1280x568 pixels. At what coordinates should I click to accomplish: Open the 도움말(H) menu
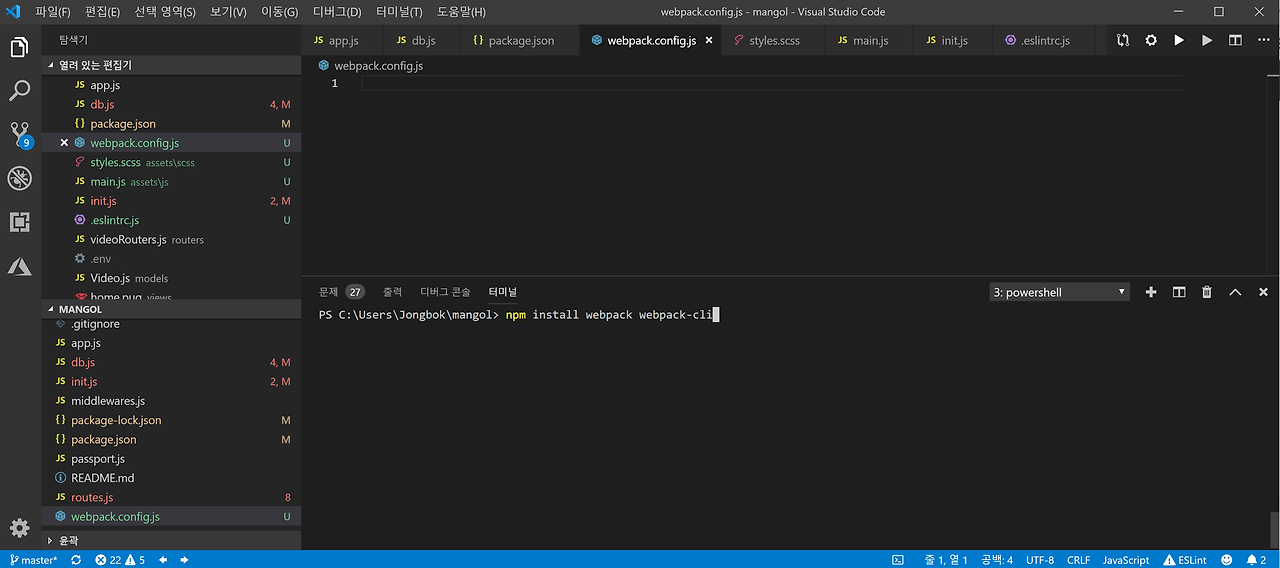(x=461, y=12)
